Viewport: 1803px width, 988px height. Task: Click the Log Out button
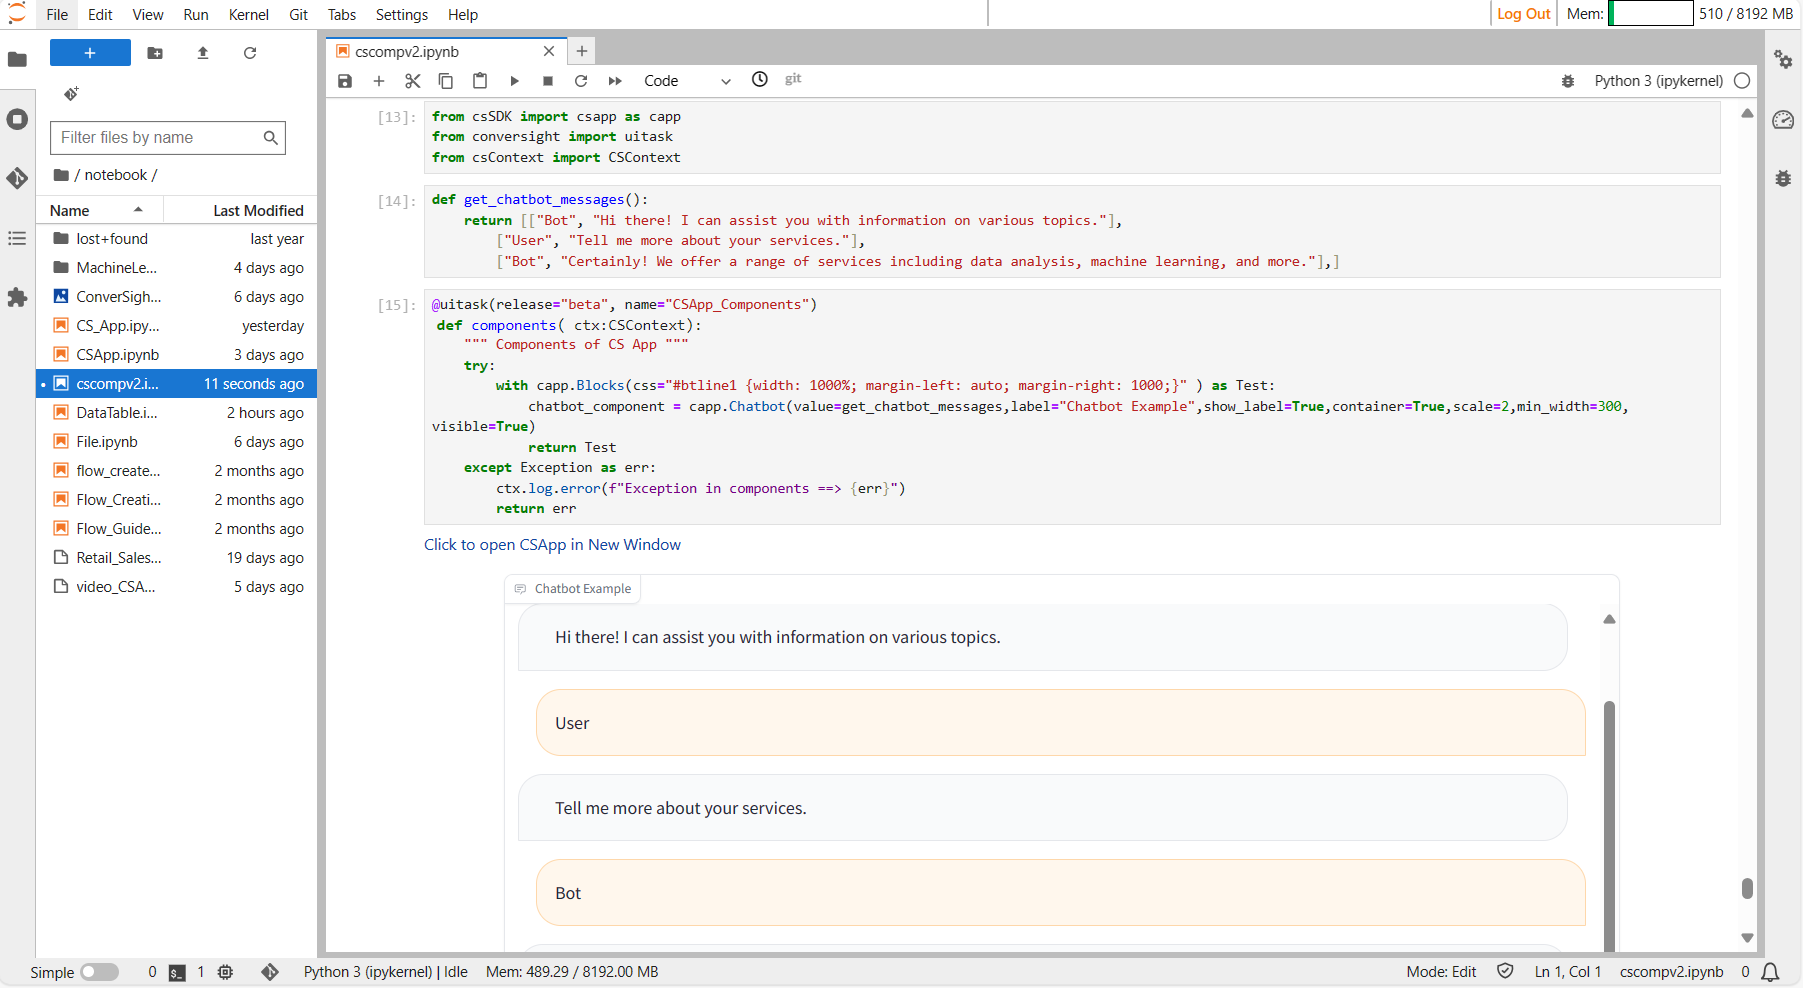coord(1523,14)
